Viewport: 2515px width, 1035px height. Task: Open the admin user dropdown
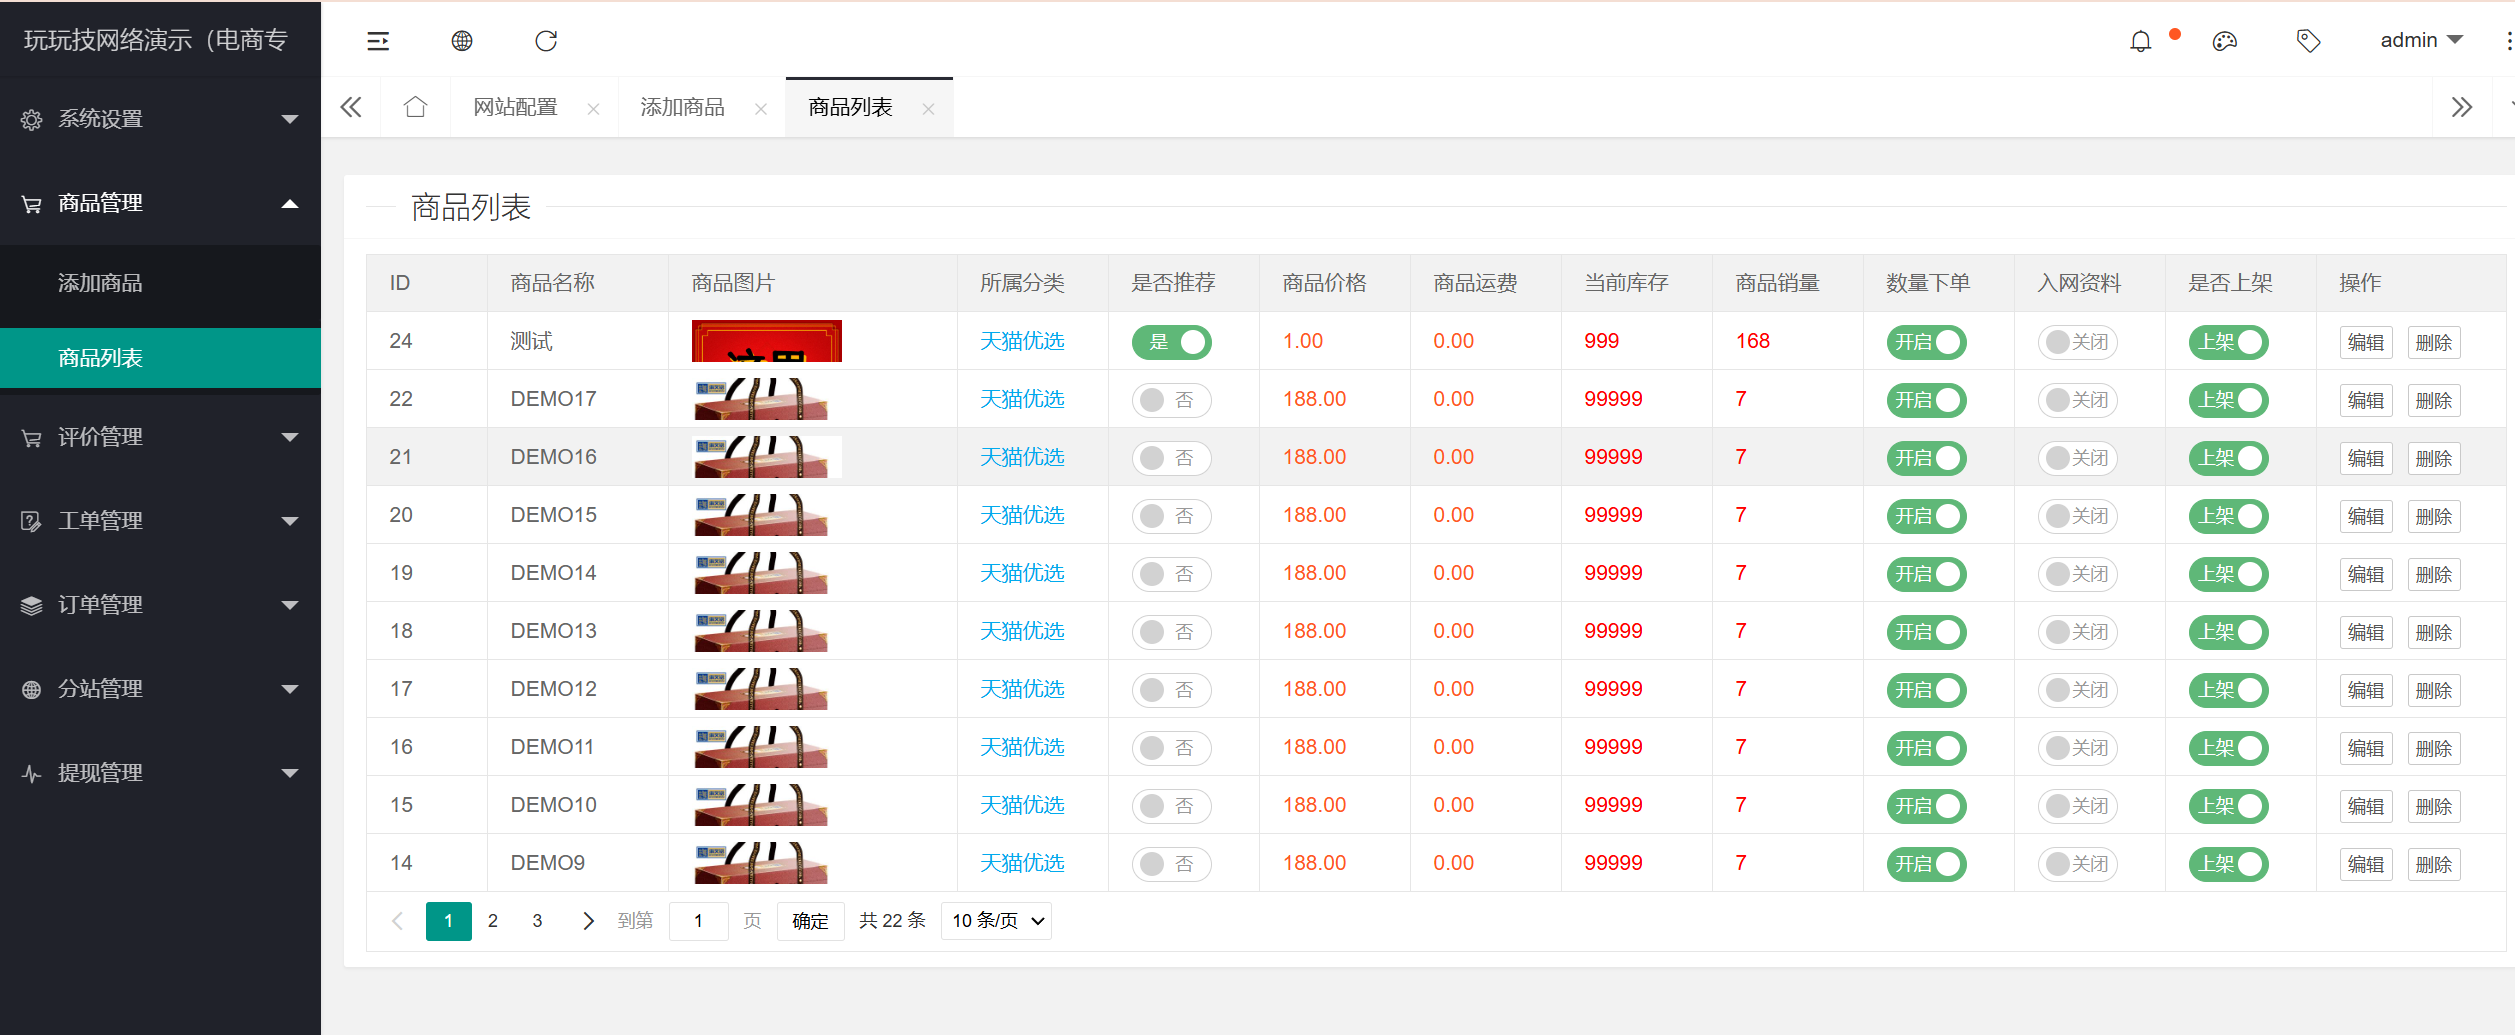click(2420, 41)
